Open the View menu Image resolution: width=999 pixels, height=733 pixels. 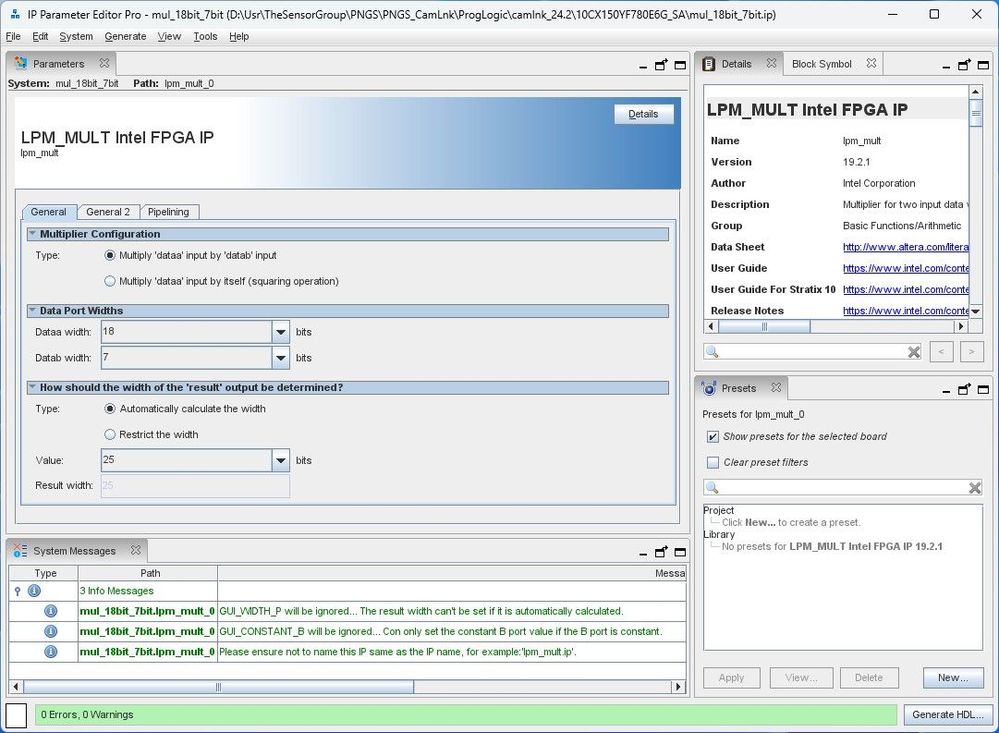(x=169, y=36)
